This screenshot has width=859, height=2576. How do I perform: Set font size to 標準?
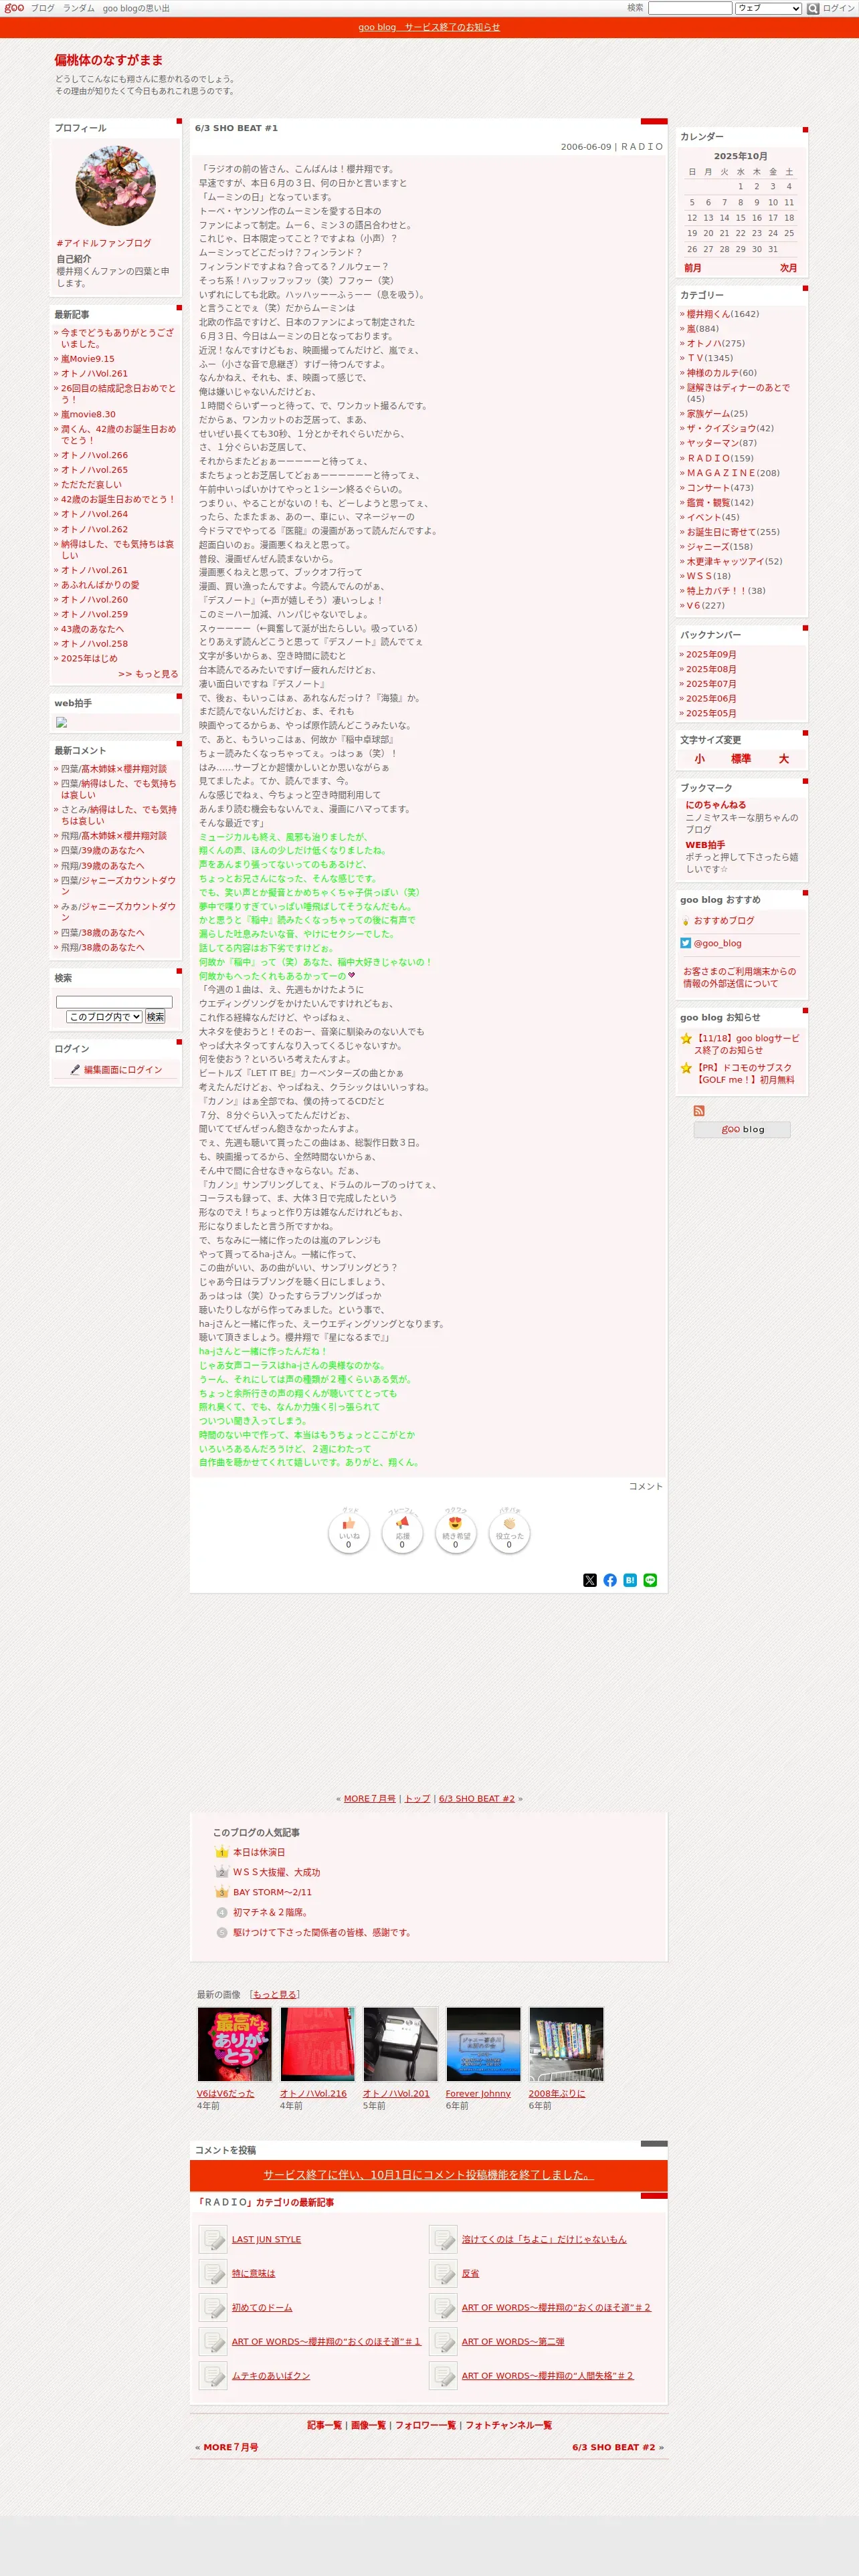pyautogui.click(x=741, y=759)
